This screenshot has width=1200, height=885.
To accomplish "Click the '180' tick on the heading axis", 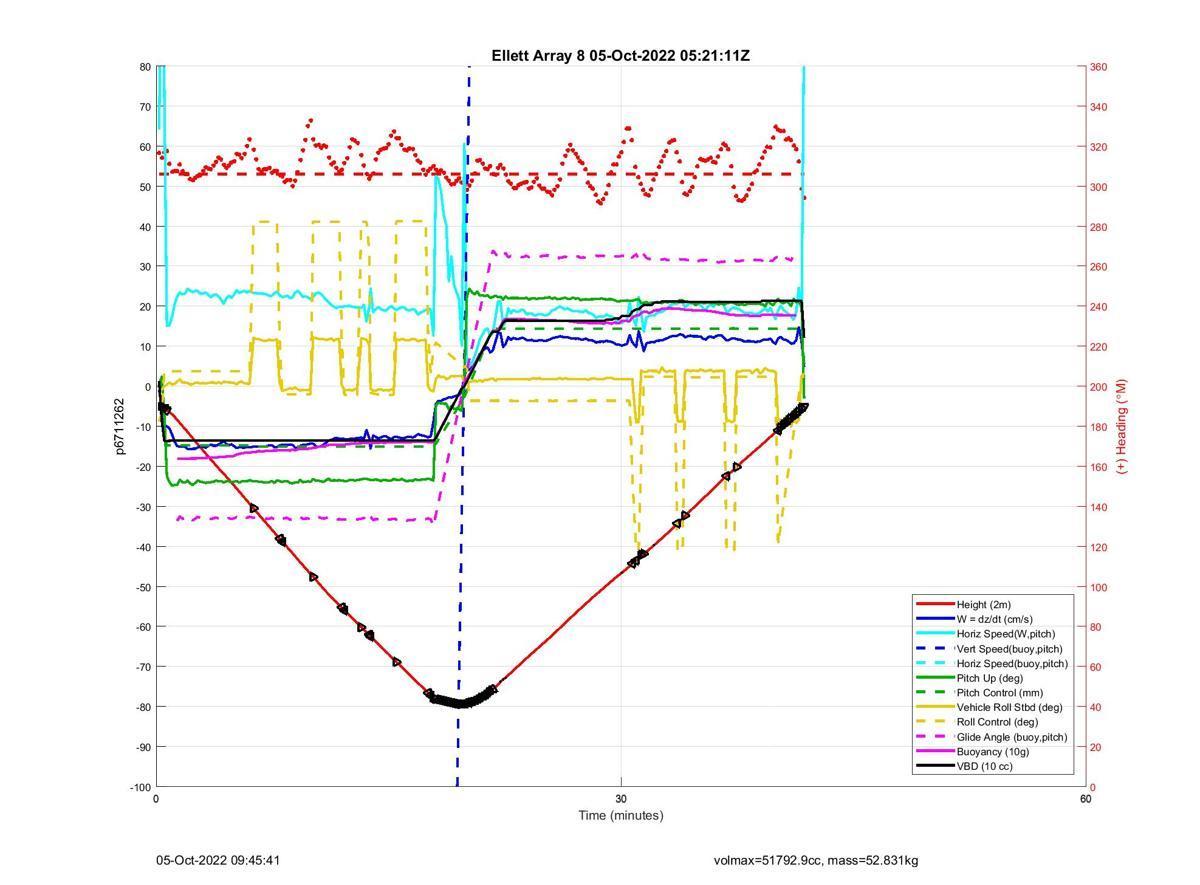I will (x=1098, y=427).
